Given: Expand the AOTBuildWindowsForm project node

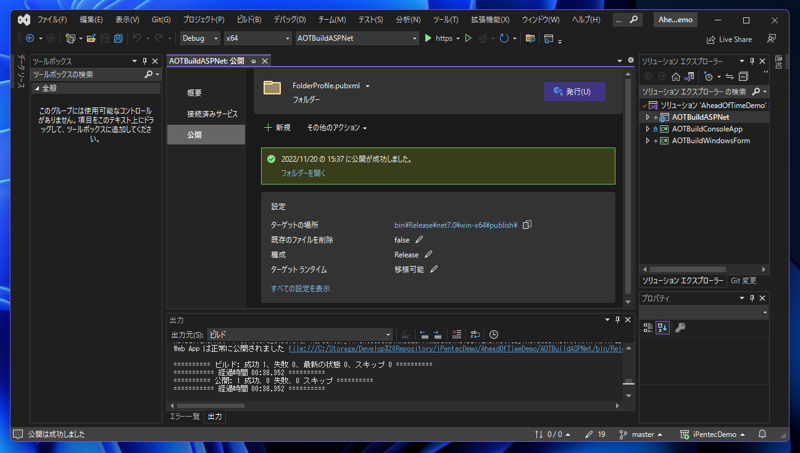Looking at the screenshot, I should click(x=647, y=141).
